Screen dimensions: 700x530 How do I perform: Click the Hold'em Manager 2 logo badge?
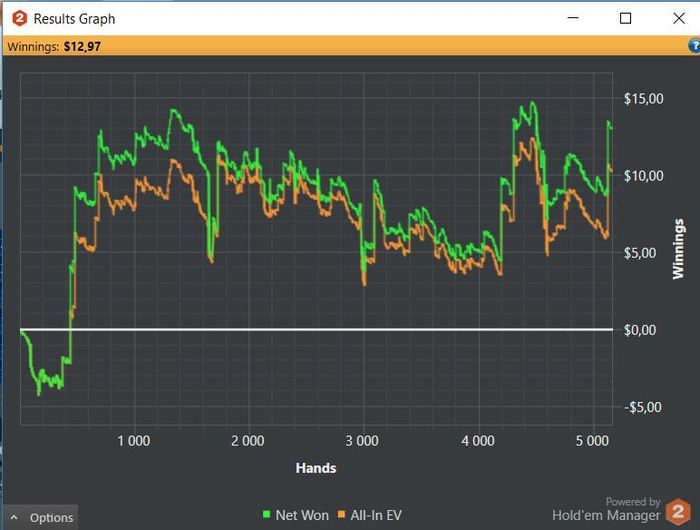[x=678, y=512]
